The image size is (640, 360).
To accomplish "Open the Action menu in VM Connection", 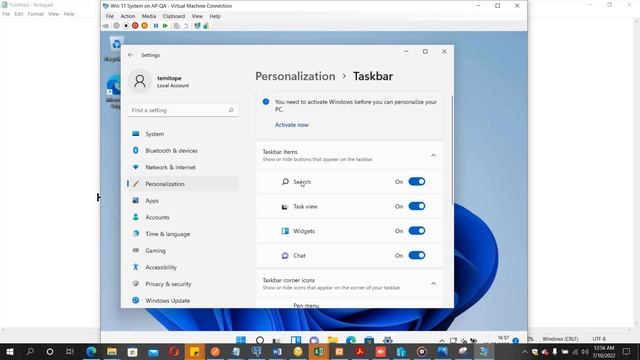I will click(x=127, y=16).
